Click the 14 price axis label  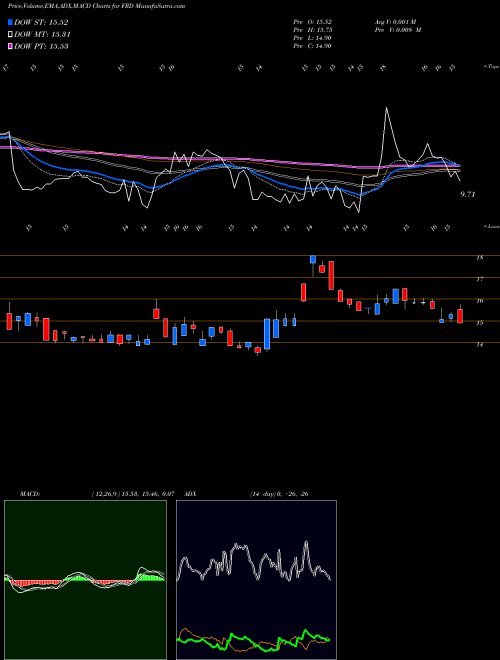pyautogui.click(x=479, y=345)
